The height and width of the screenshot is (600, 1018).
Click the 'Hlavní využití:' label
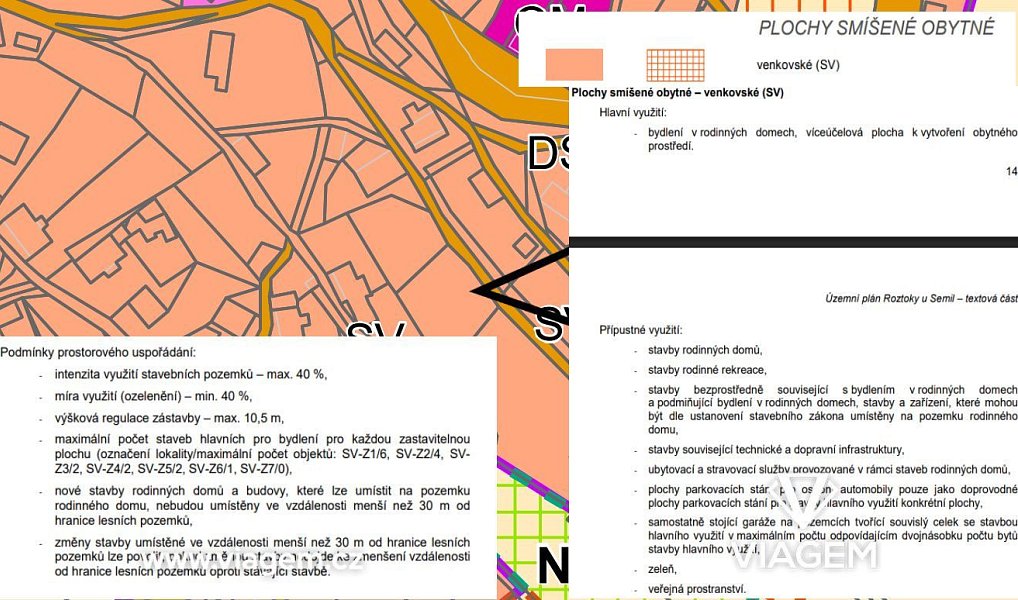(633, 112)
